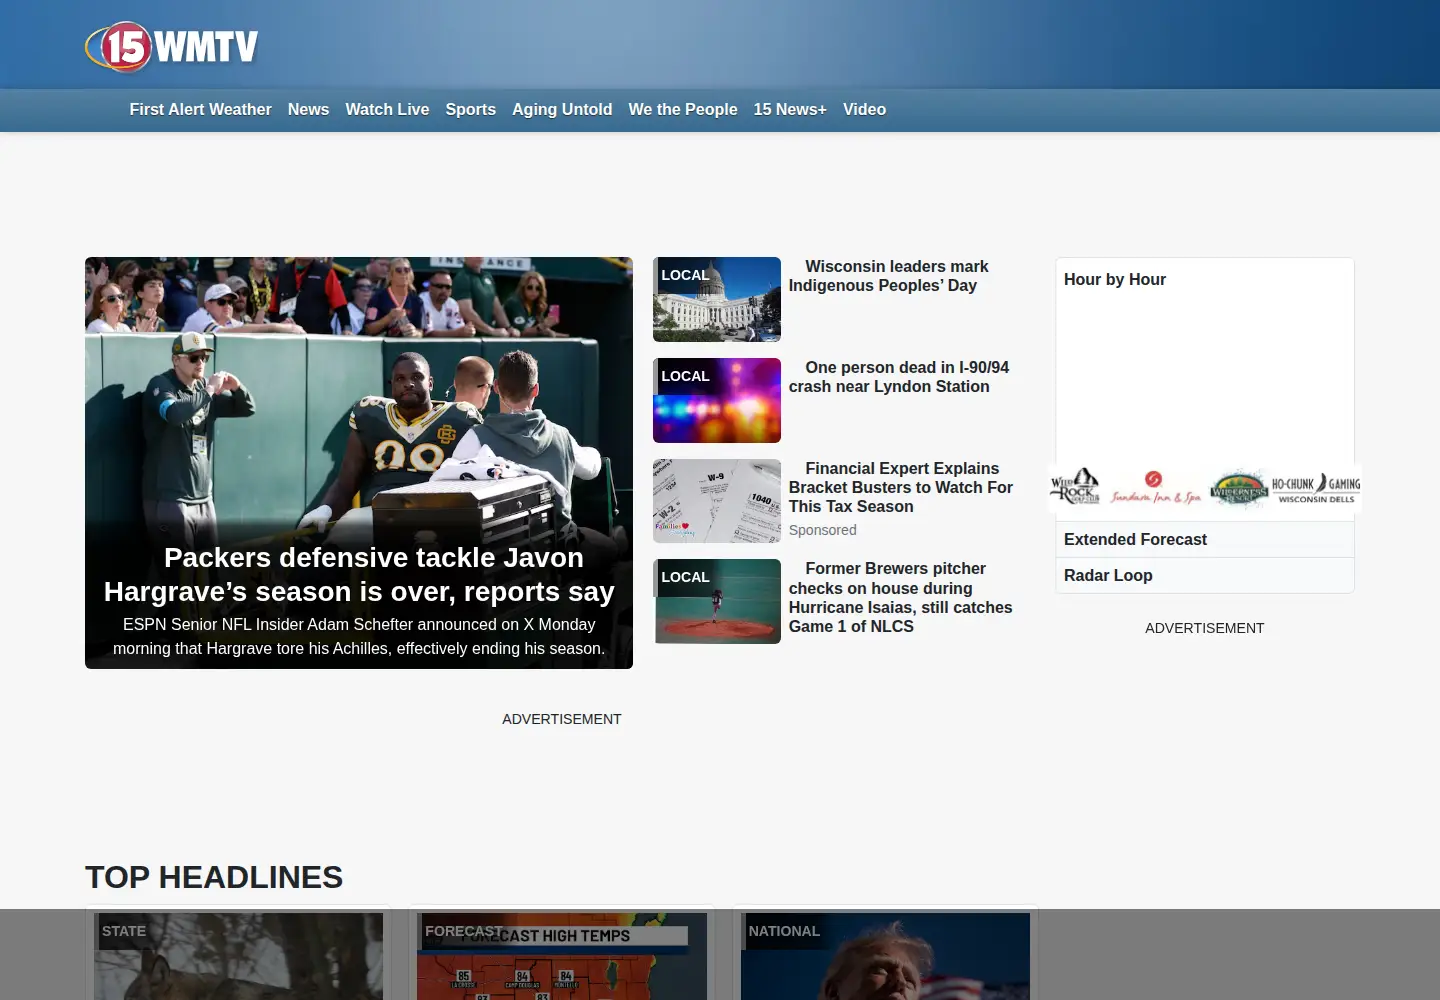Open the Watch Live page
Image resolution: width=1440 pixels, height=1000 pixels.
(x=387, y=109)
